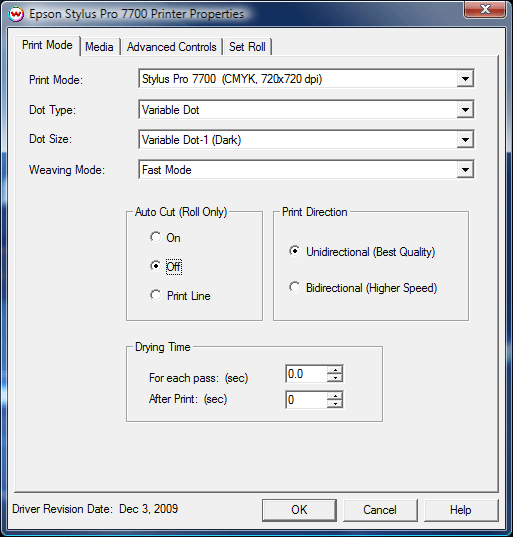
Task: Select Auto Cut Off option
Action: (x=155, y=266)
